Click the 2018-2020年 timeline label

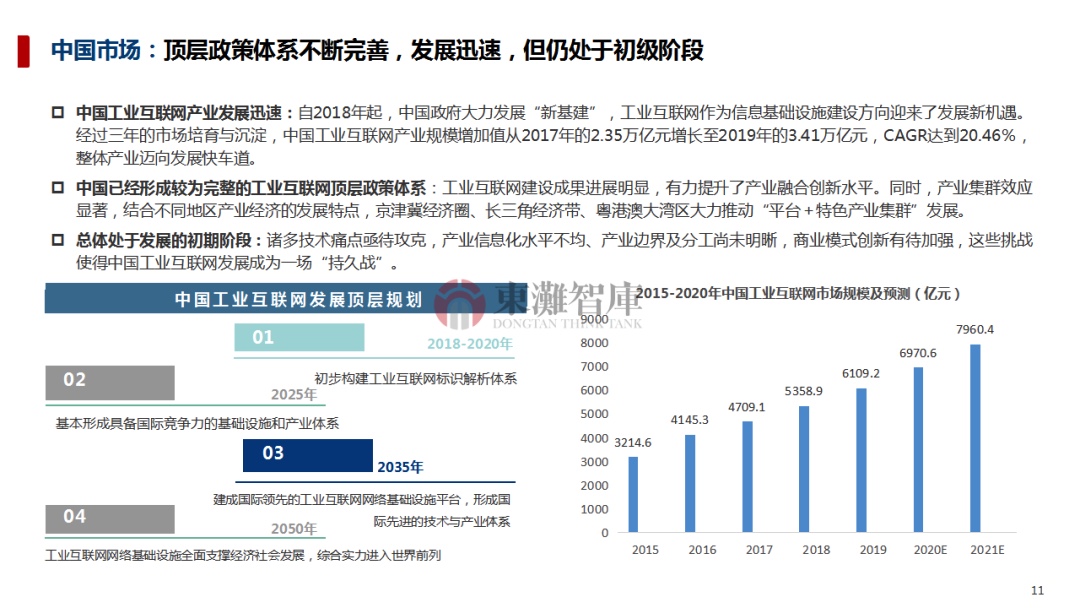click(469, 344)
